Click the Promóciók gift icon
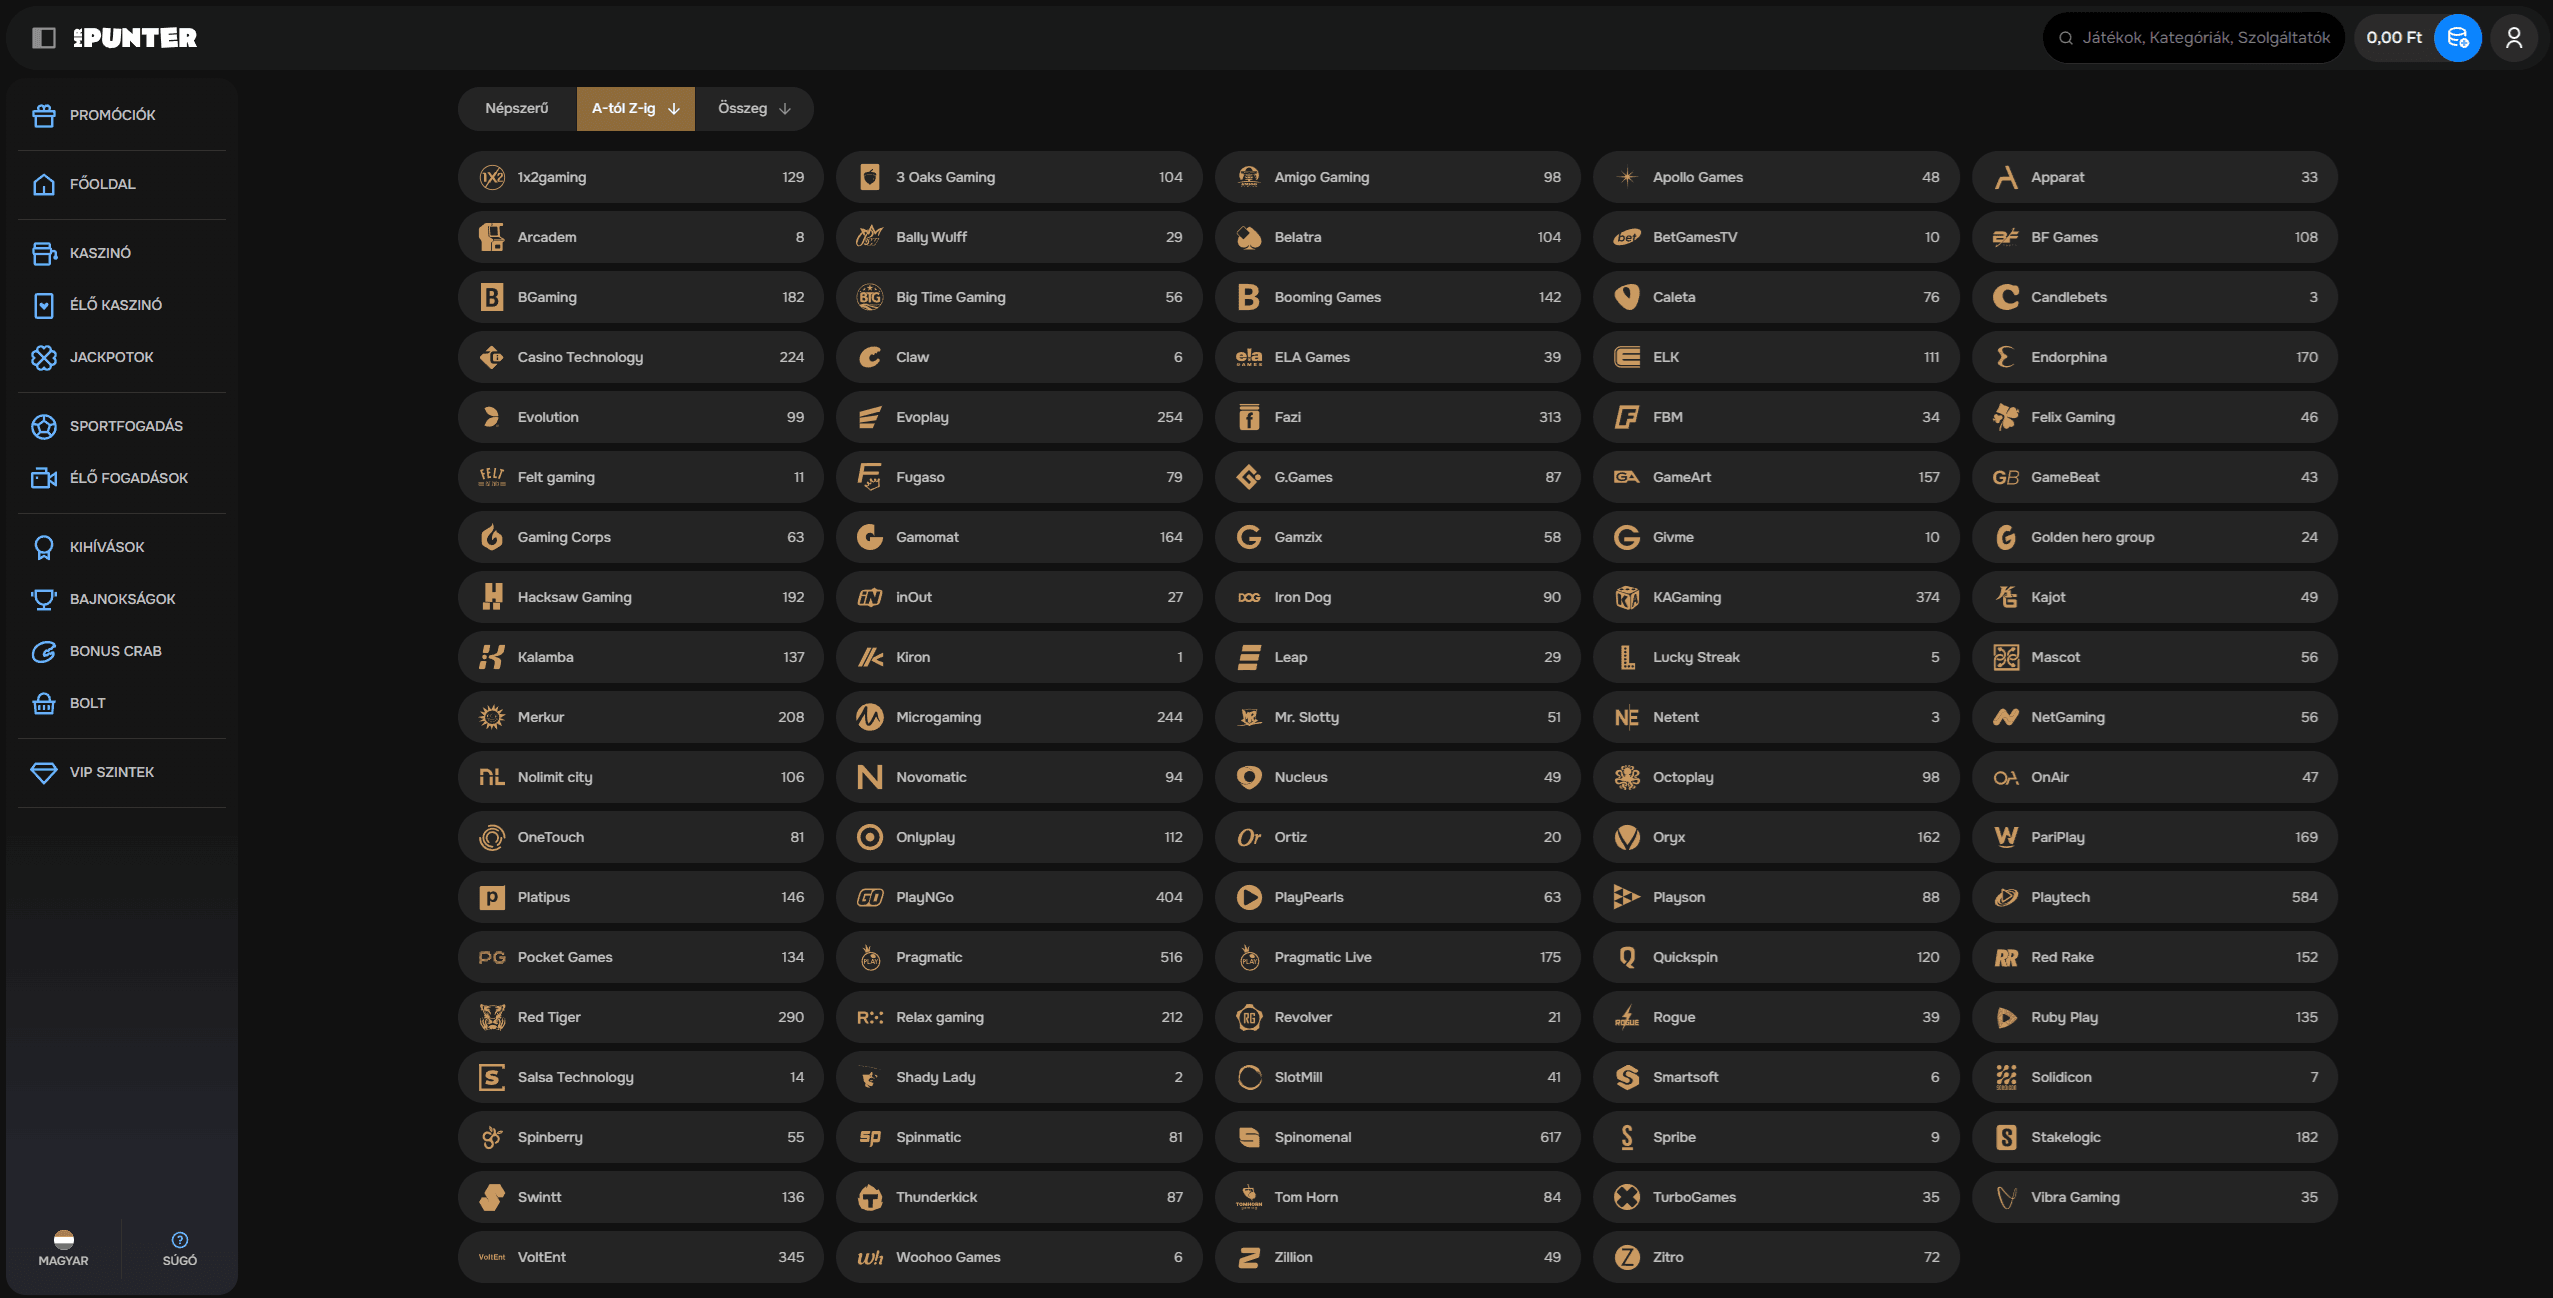Image resolution: width=2553 pixels, height=1298 pixels. [x=44, y=116]
